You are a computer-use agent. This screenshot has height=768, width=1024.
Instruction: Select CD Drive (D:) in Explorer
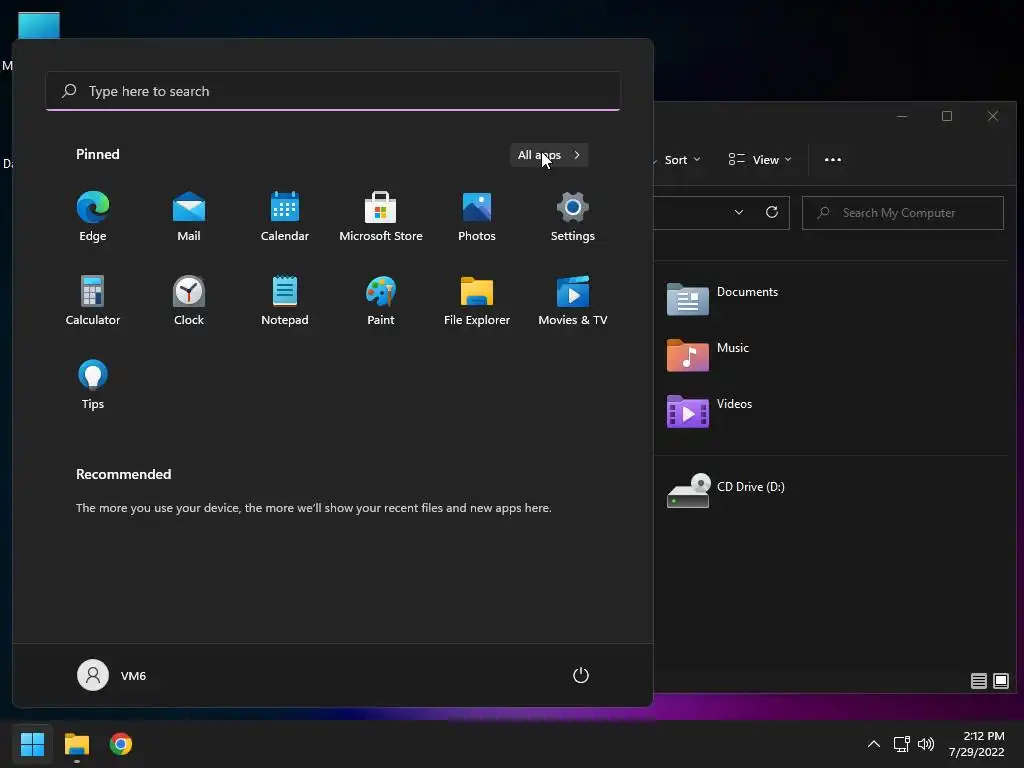[x=726, y=490]
